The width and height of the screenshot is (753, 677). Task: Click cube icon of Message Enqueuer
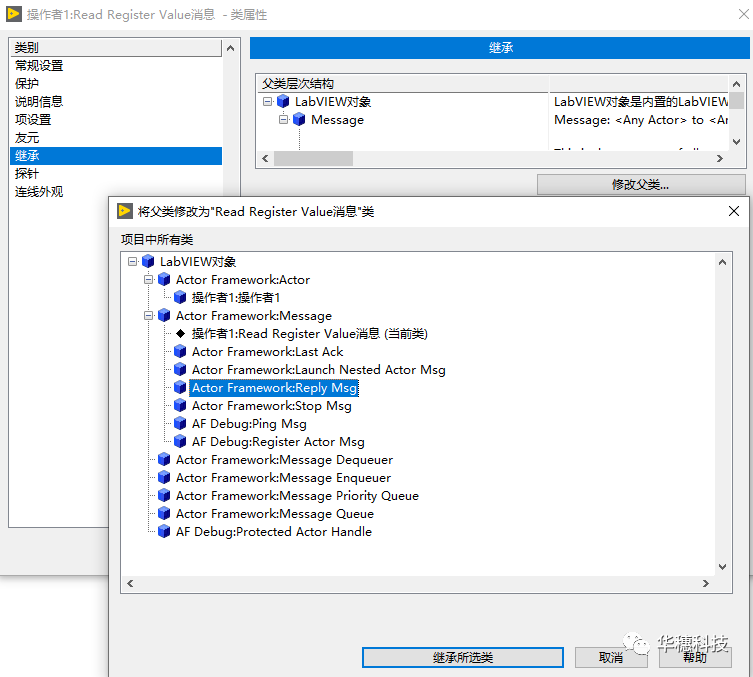[164, 478]
